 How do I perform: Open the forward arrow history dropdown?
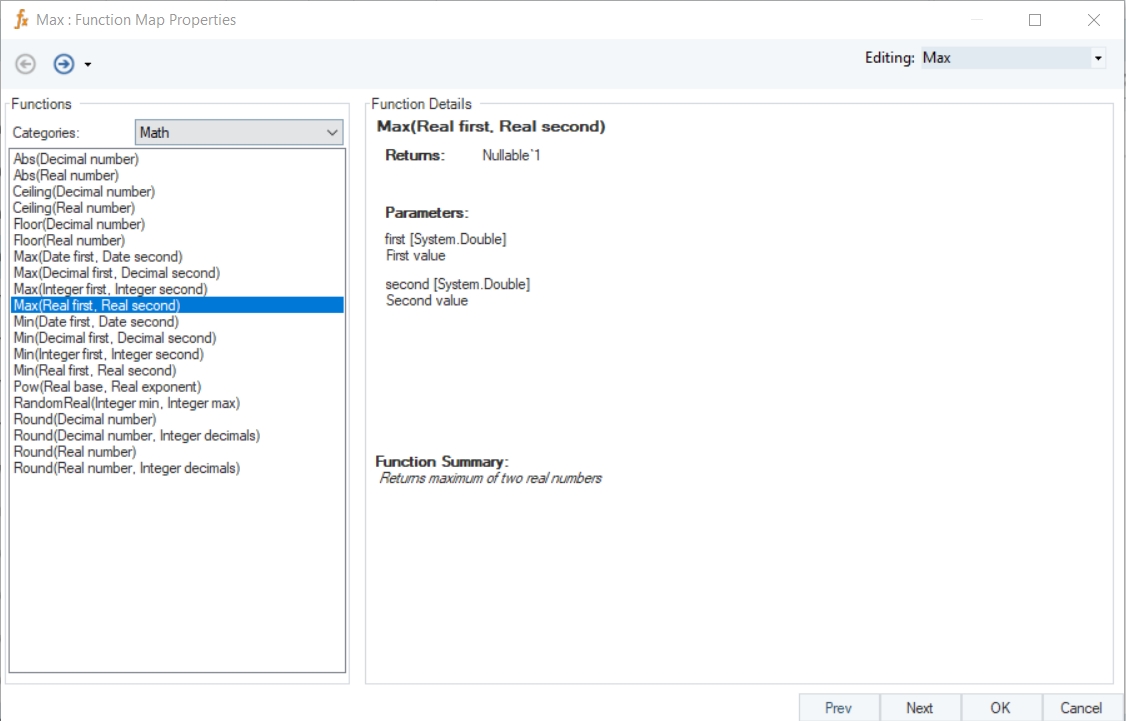tap(88, 65)
